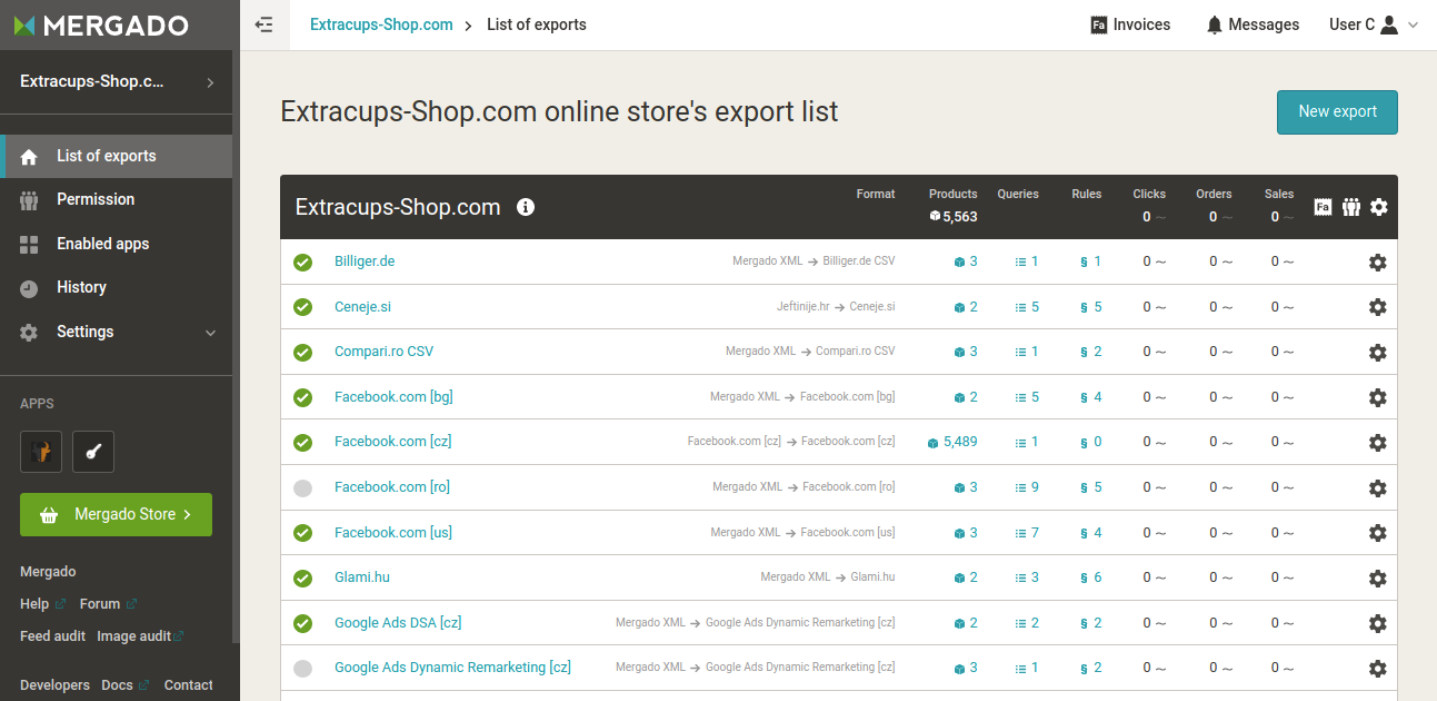Open the Developers link
The width and height of the screenshot is (1437, 701).
pos(55,685)
